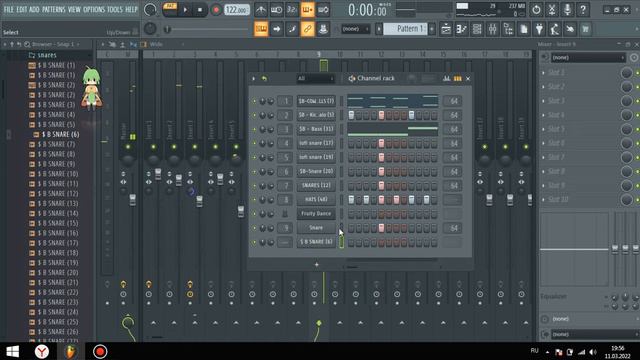Open the graph editor icon in Channel rack

[x=447, y=78]
